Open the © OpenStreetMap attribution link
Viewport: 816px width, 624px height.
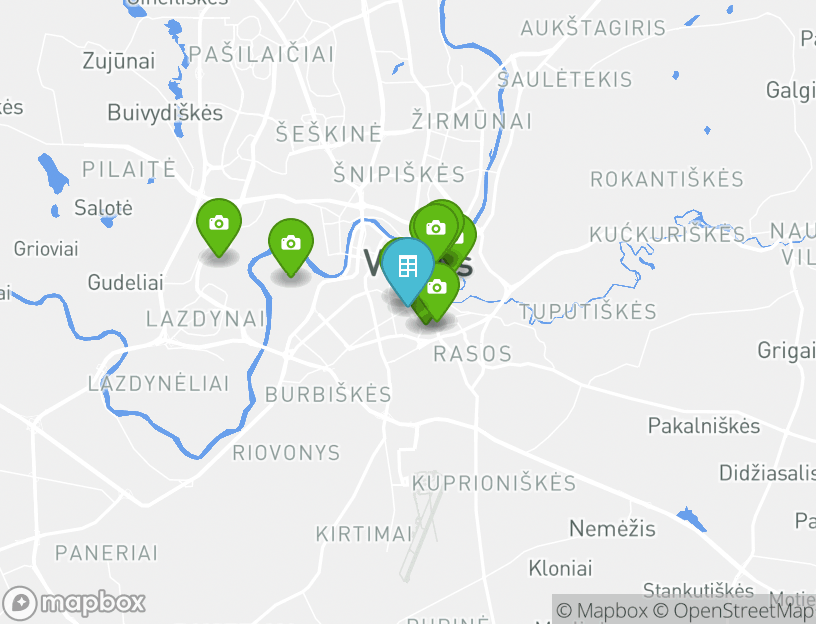pyautogui.click(x=733, y=610)
